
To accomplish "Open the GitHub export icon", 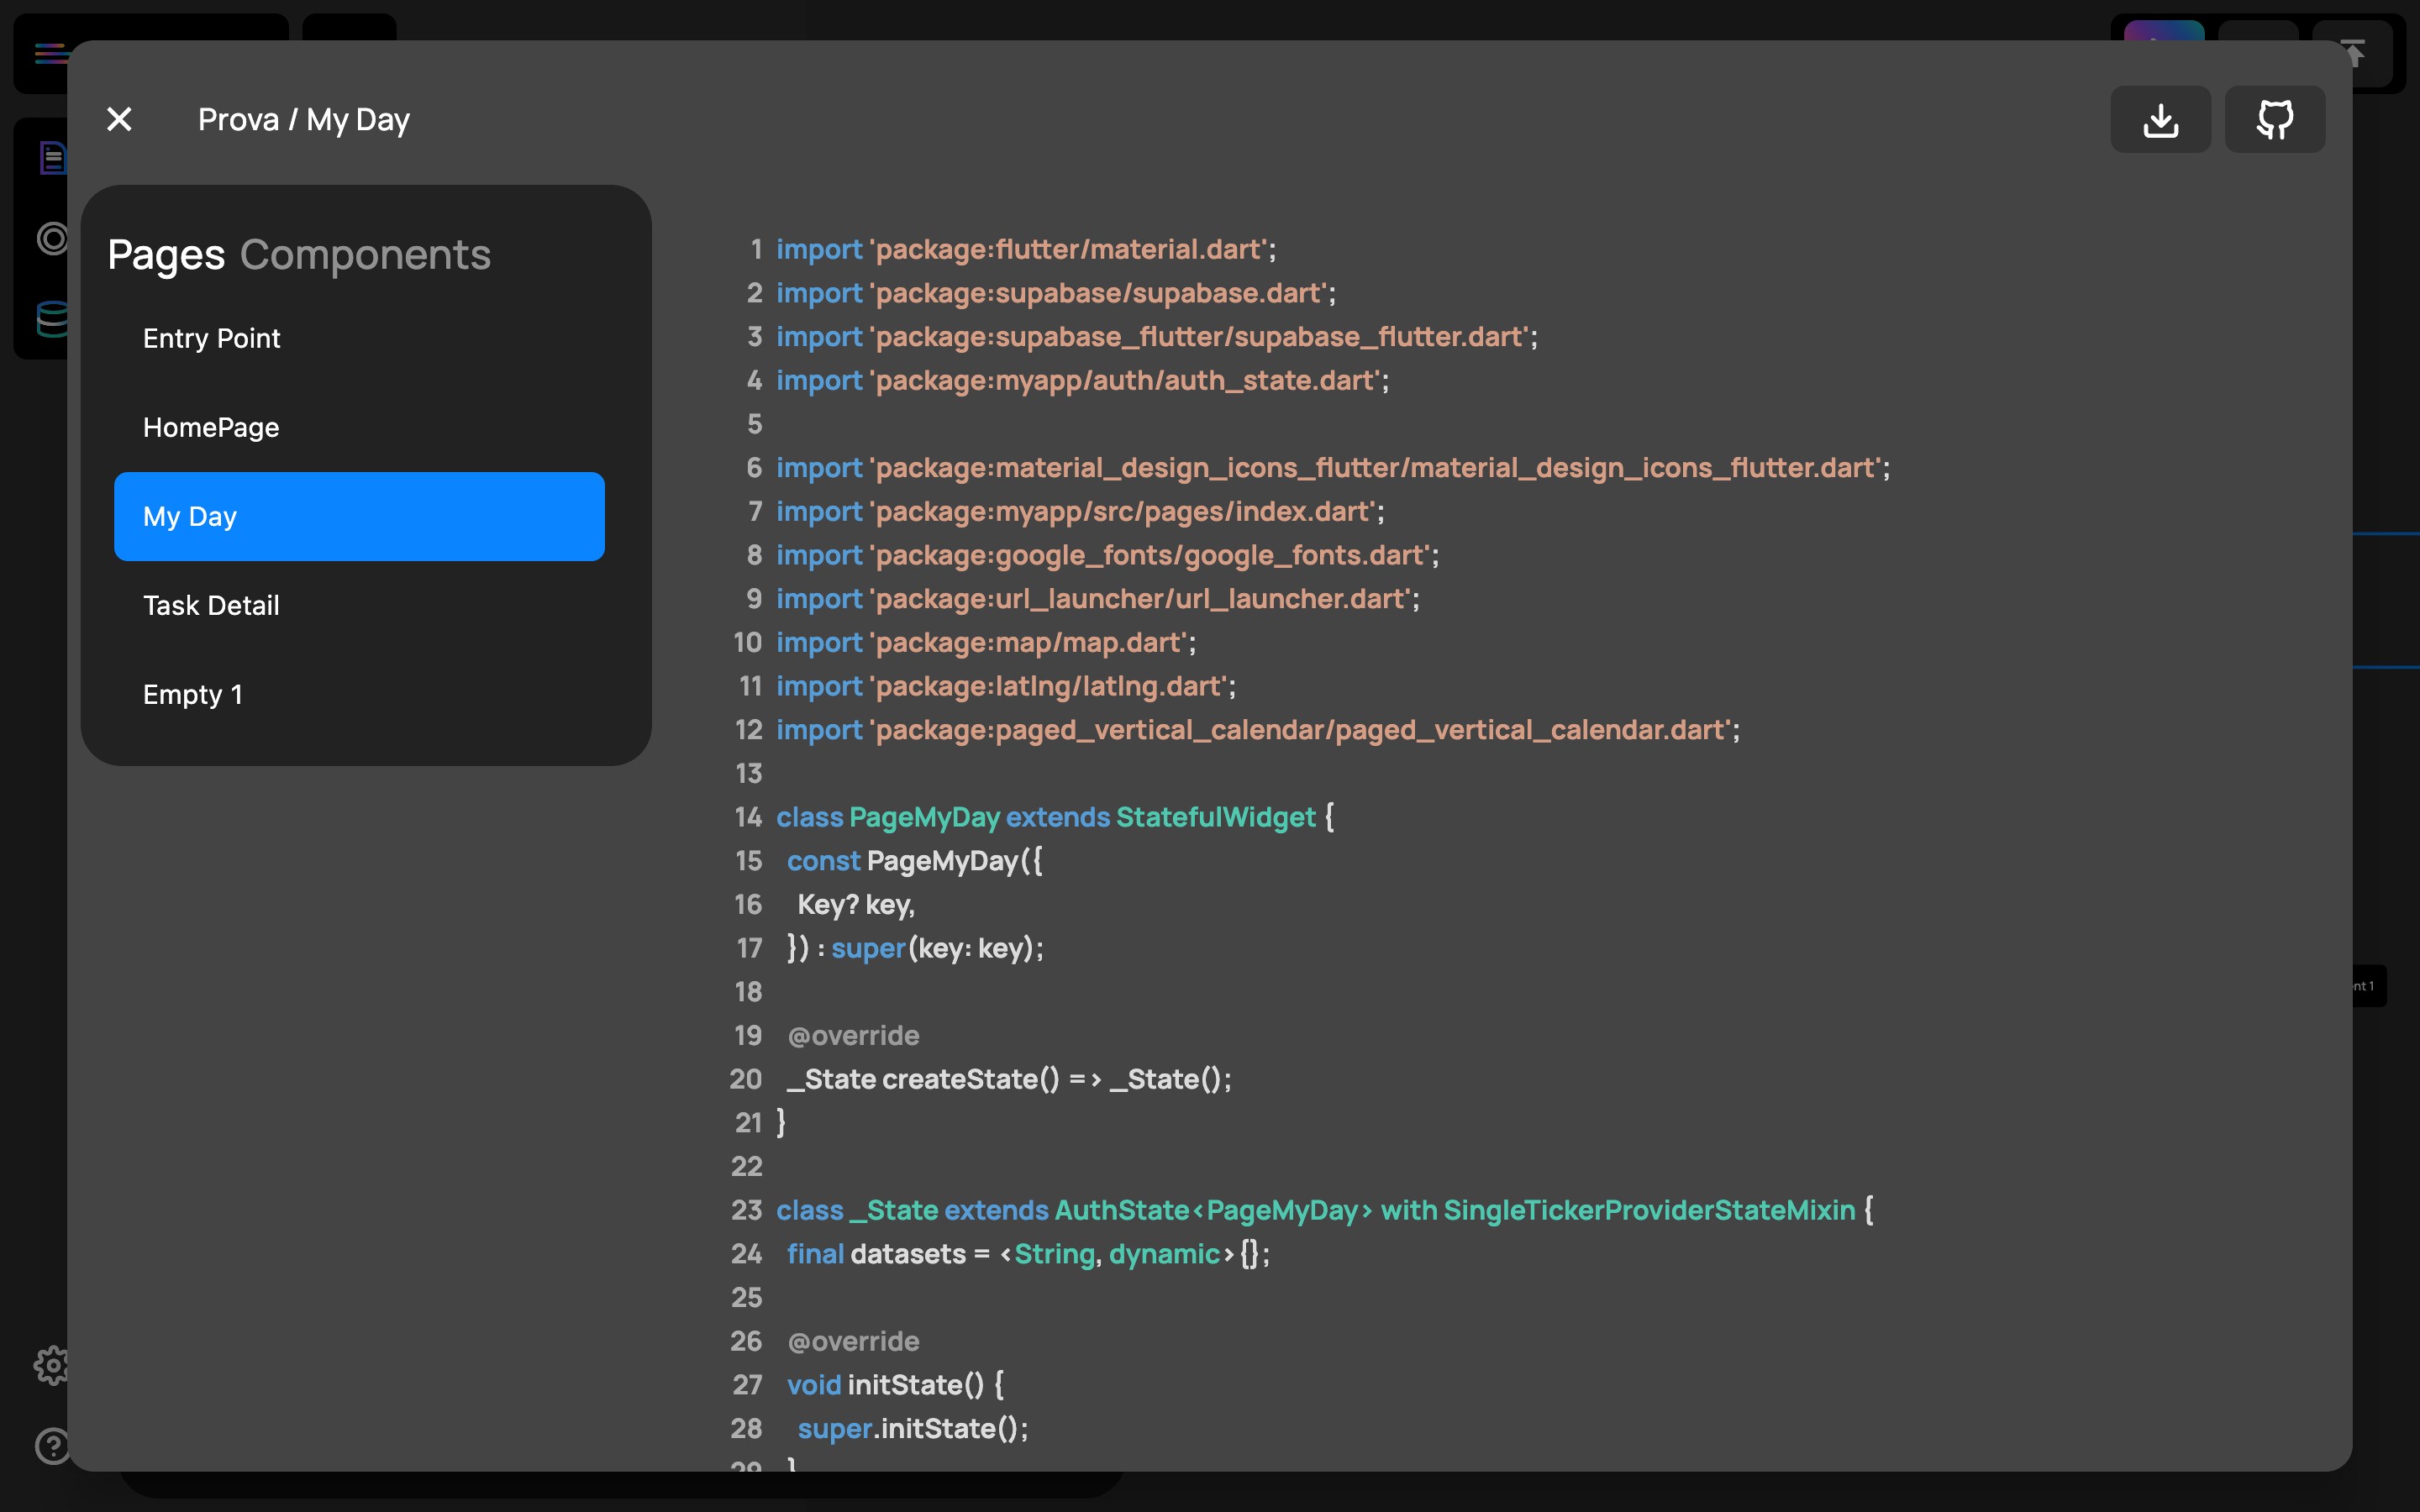I will [x=2274, y=120].
